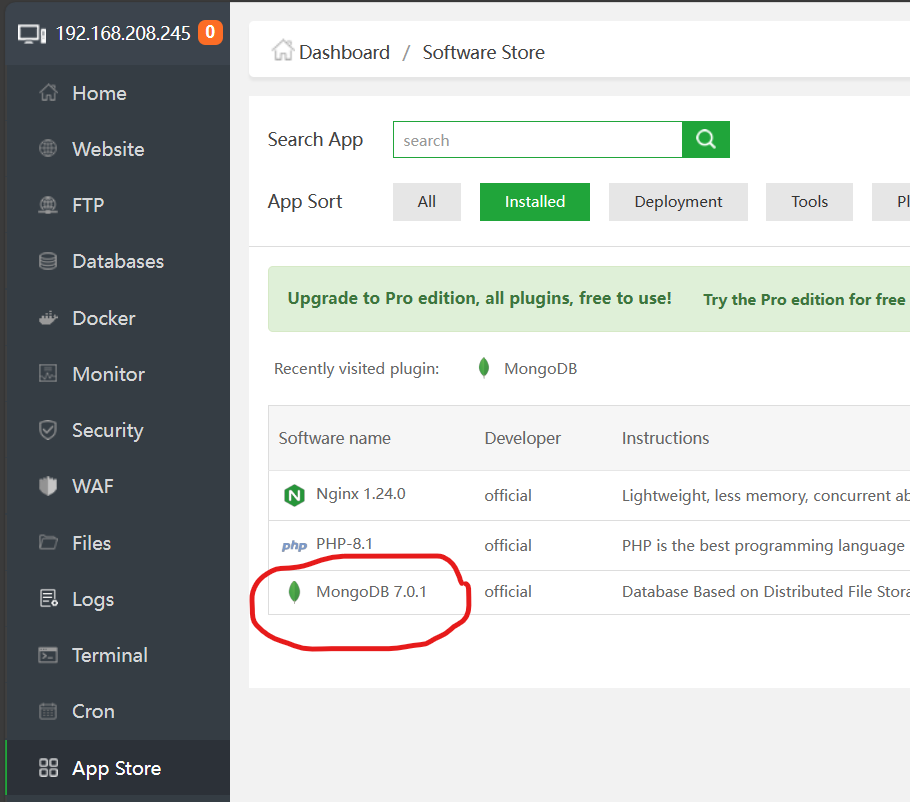Viewport: 910px width, 802px height.
Task: Click the PHP logo icon
Action: pos(294,546)
